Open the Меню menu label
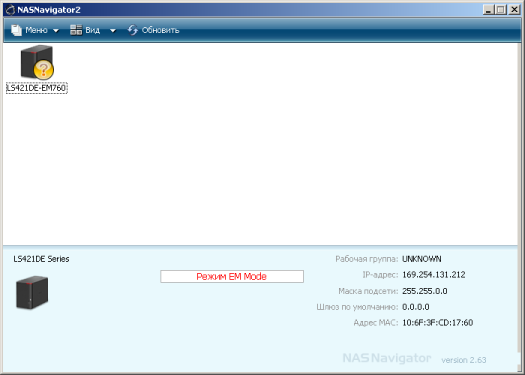This screenshot has height=375, width=525. [x=36, y=30]
